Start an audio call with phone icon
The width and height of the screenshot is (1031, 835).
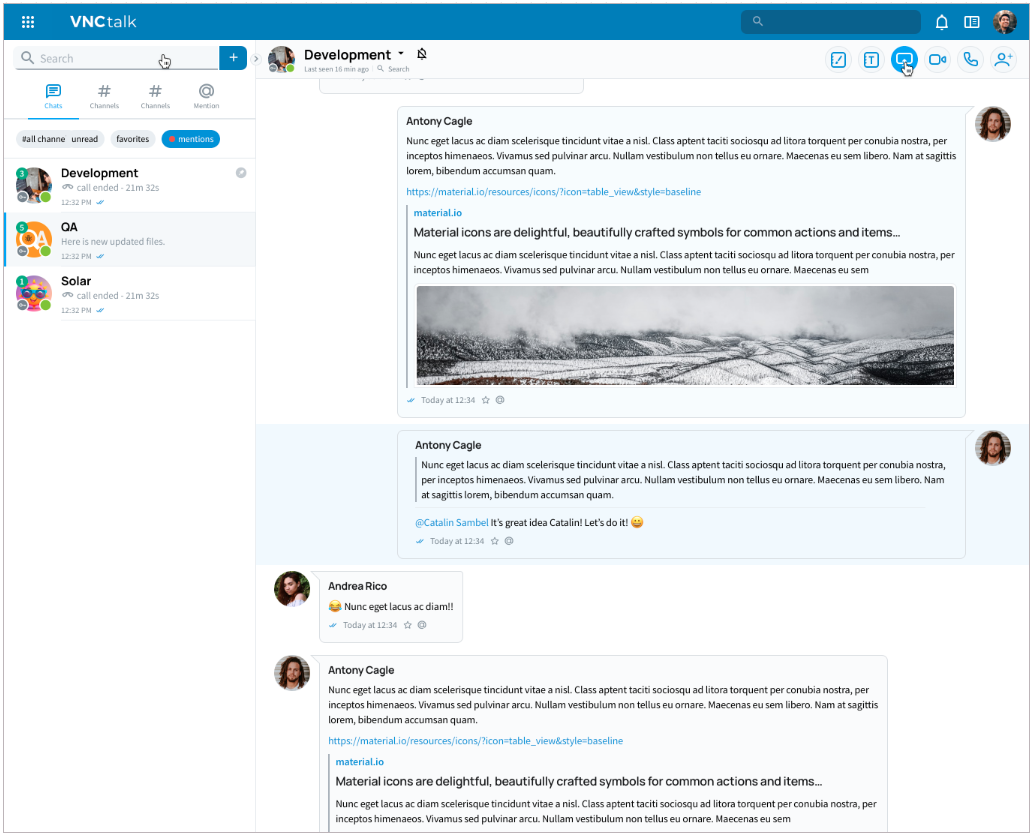tap(970, 60)
